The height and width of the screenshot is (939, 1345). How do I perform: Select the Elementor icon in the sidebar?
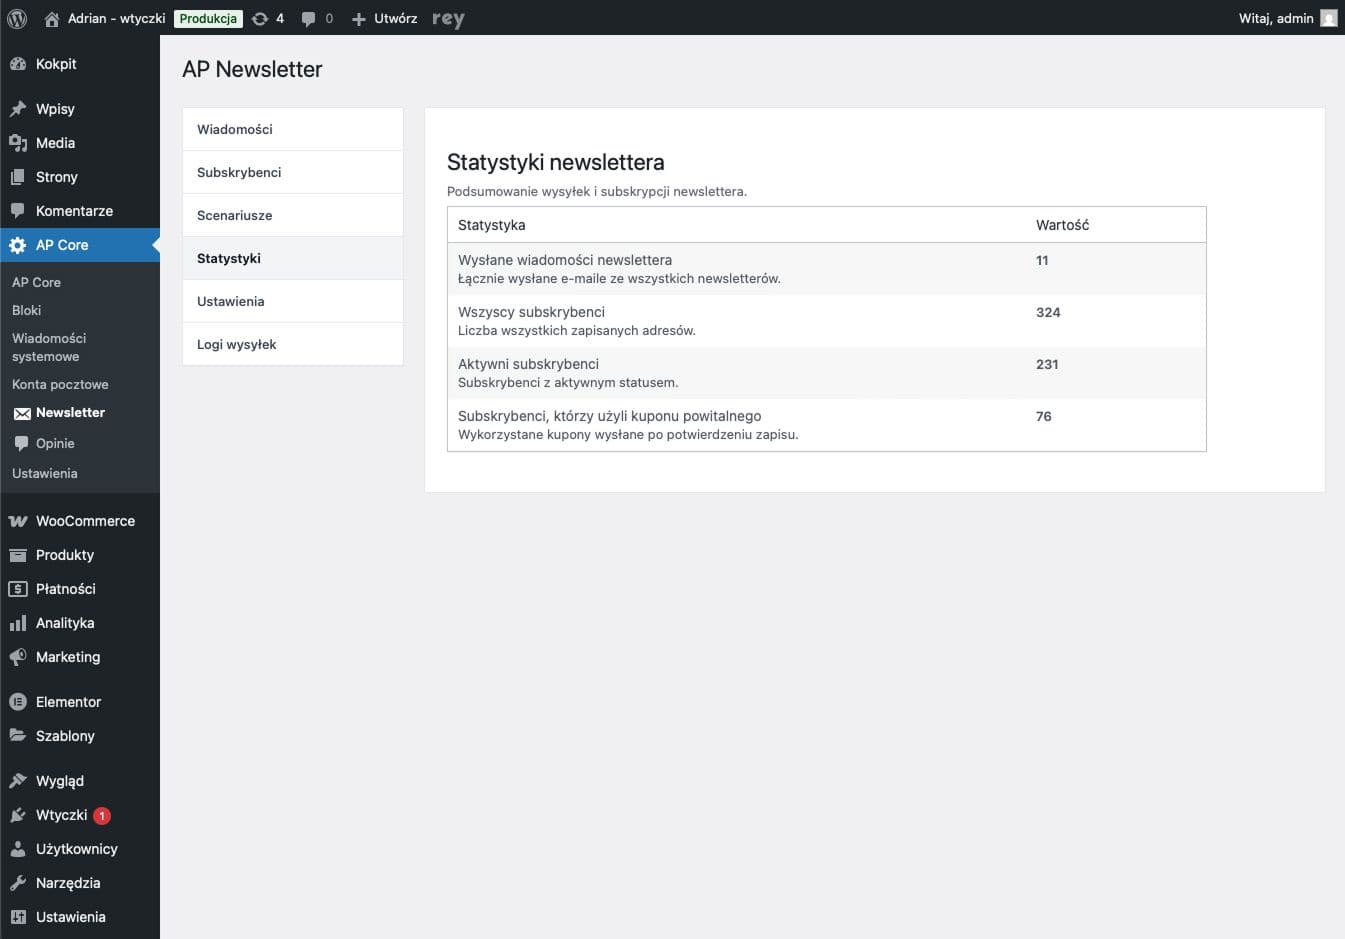18,701
